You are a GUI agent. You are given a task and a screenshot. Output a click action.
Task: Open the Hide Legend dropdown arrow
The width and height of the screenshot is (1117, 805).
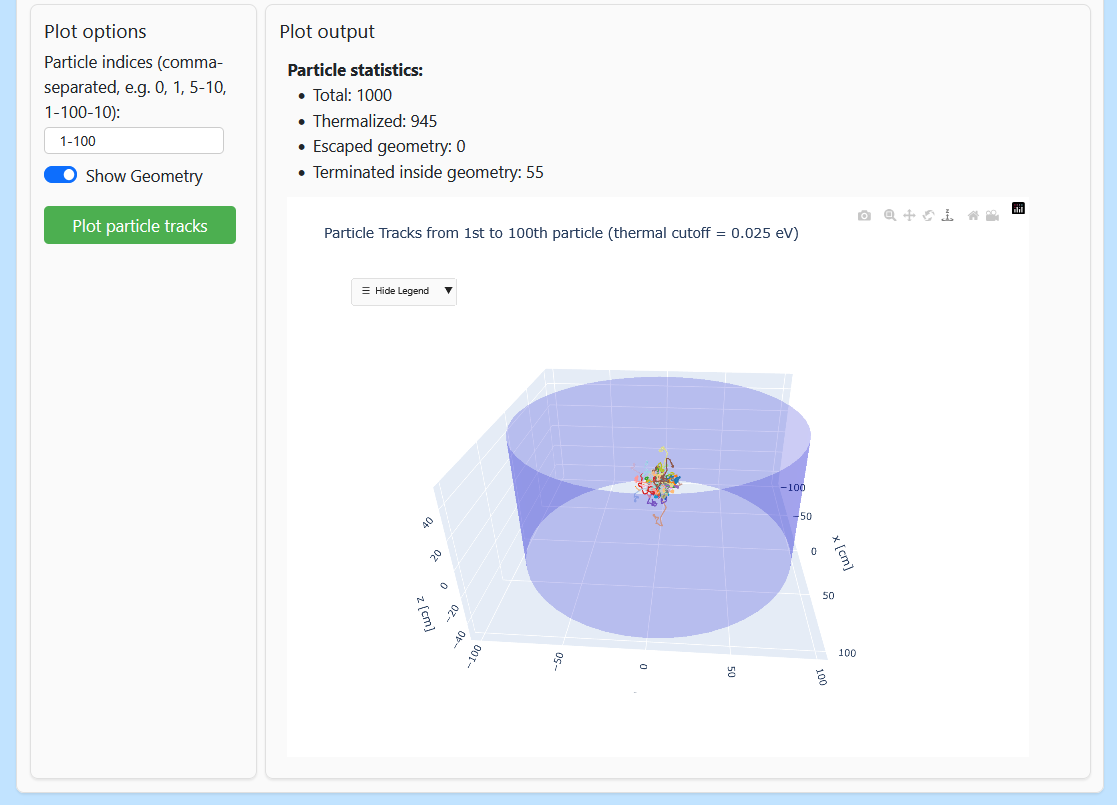point(448,291)
